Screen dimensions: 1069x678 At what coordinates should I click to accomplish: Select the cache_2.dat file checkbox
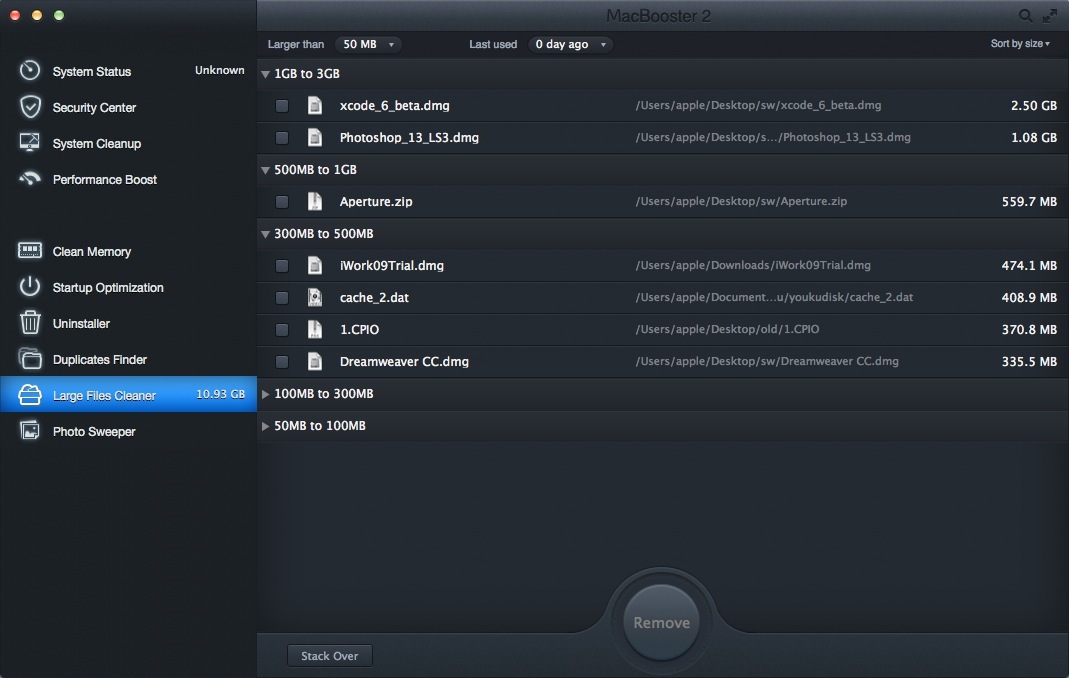click(x=282, y=297)
